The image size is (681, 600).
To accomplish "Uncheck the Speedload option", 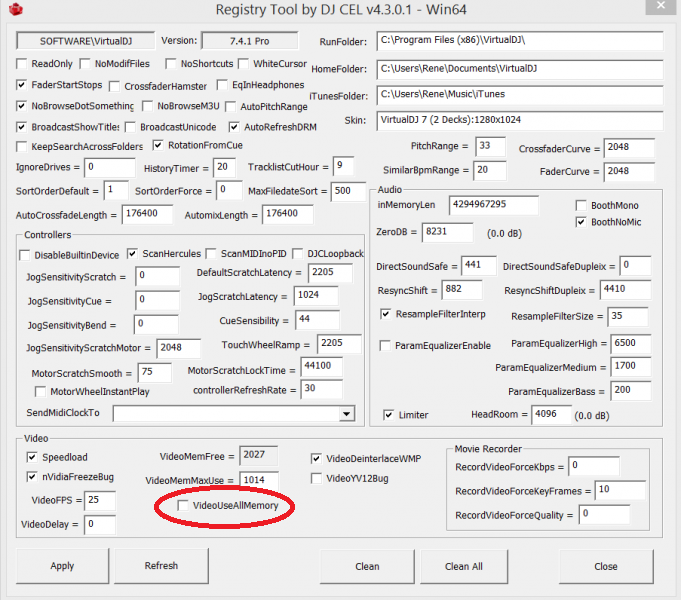I will click(x=32, y=457).
